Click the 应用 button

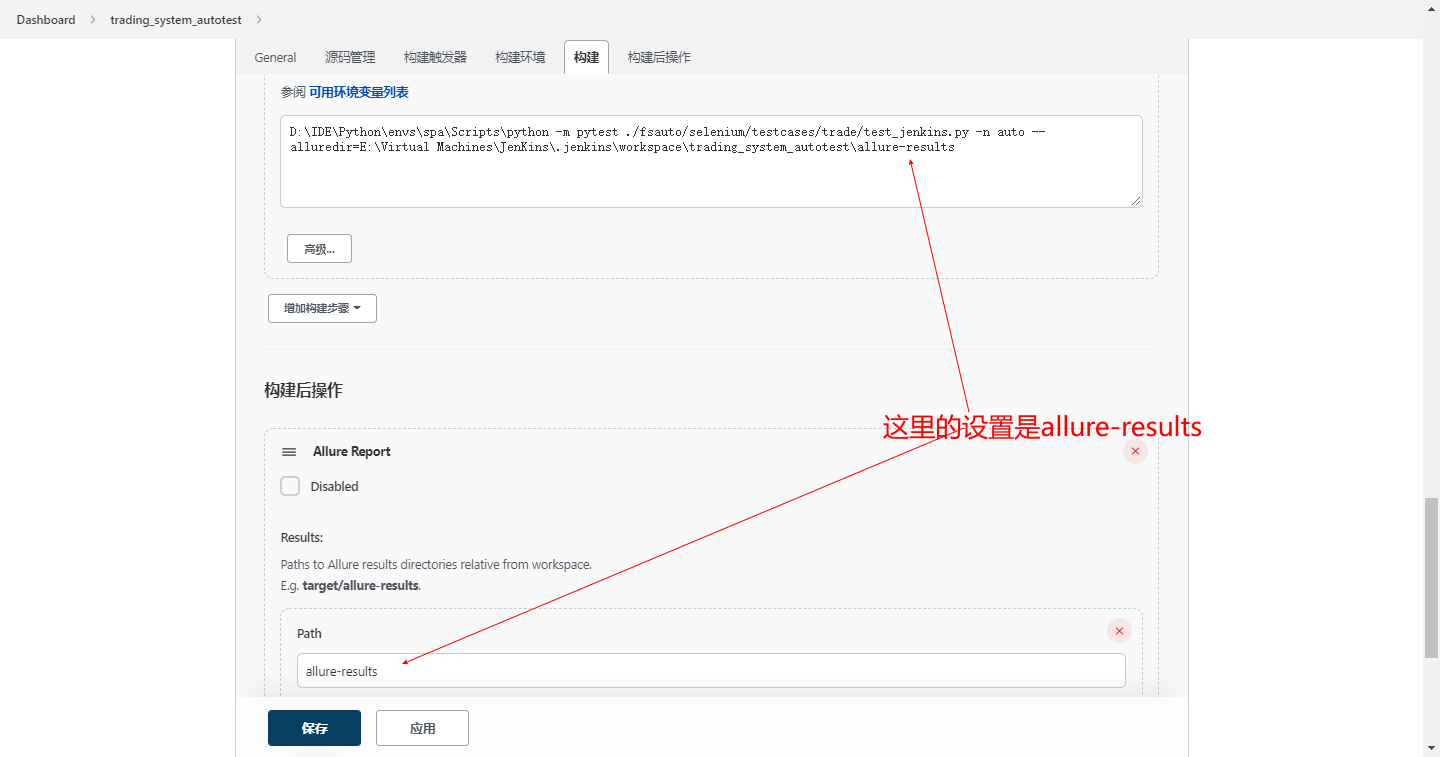422,728
